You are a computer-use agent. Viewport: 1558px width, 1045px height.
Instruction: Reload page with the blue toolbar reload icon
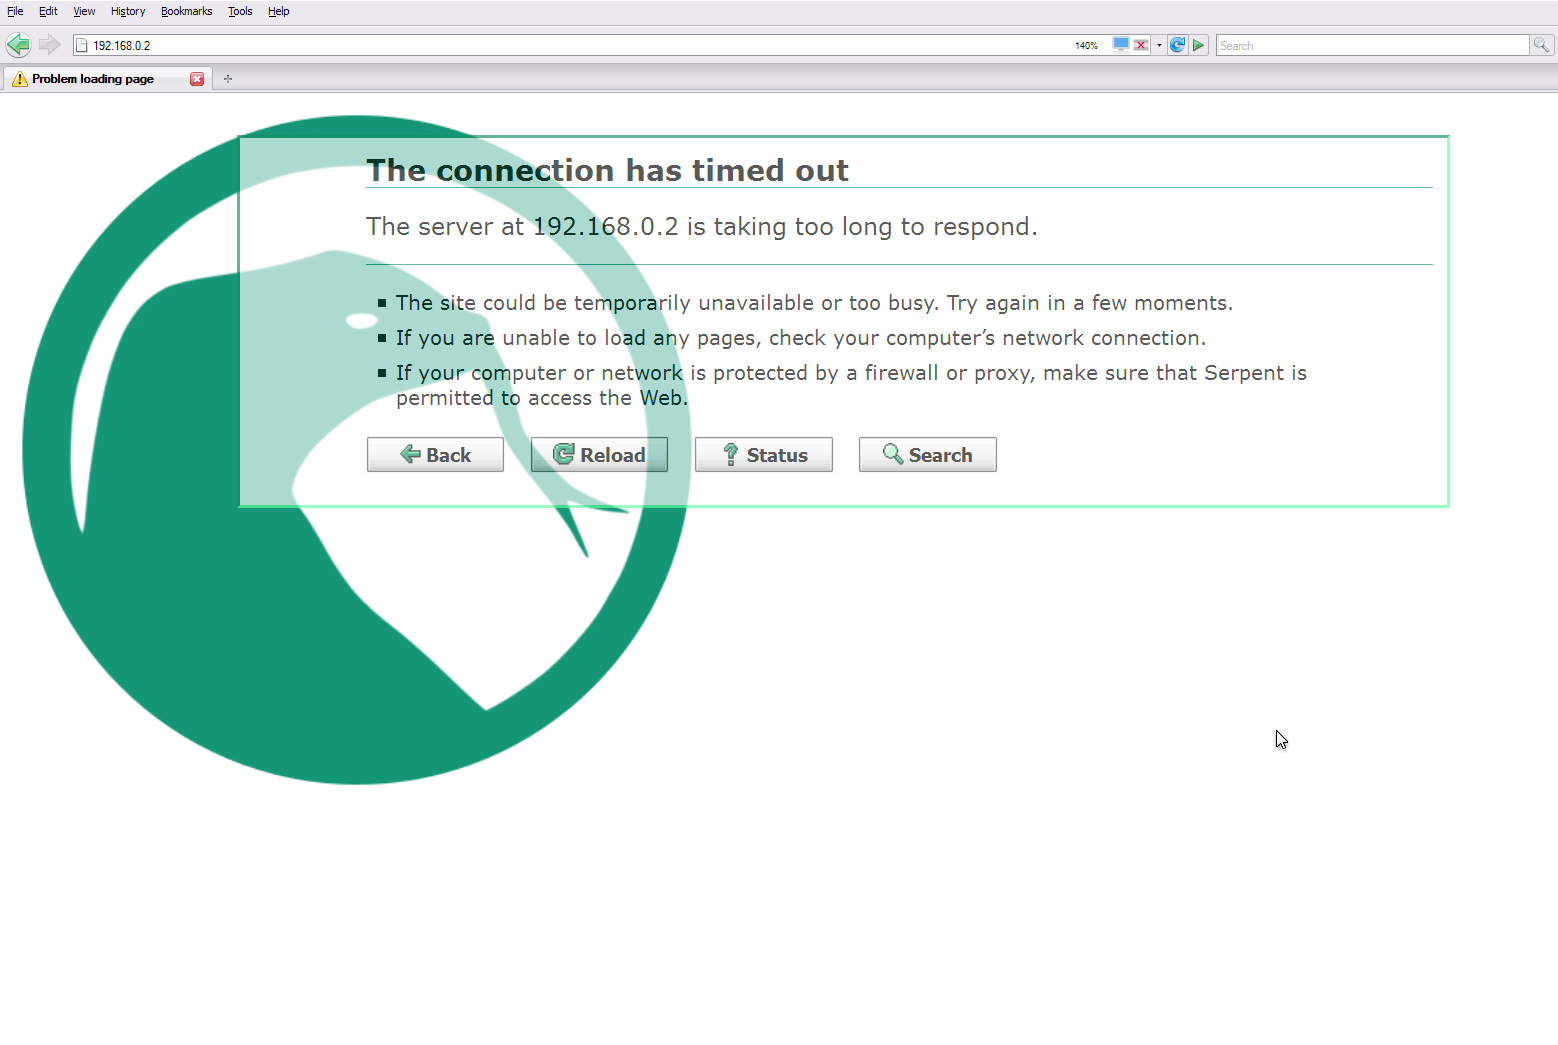tap(1177, 45)
